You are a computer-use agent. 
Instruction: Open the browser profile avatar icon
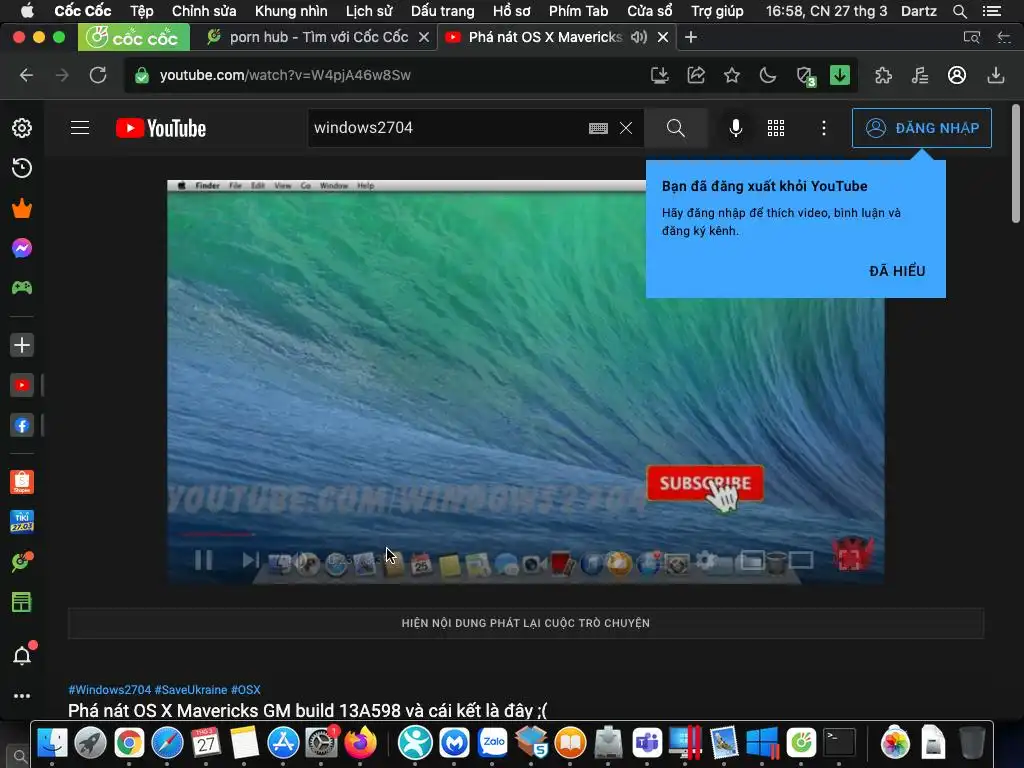tap(957, 76)
